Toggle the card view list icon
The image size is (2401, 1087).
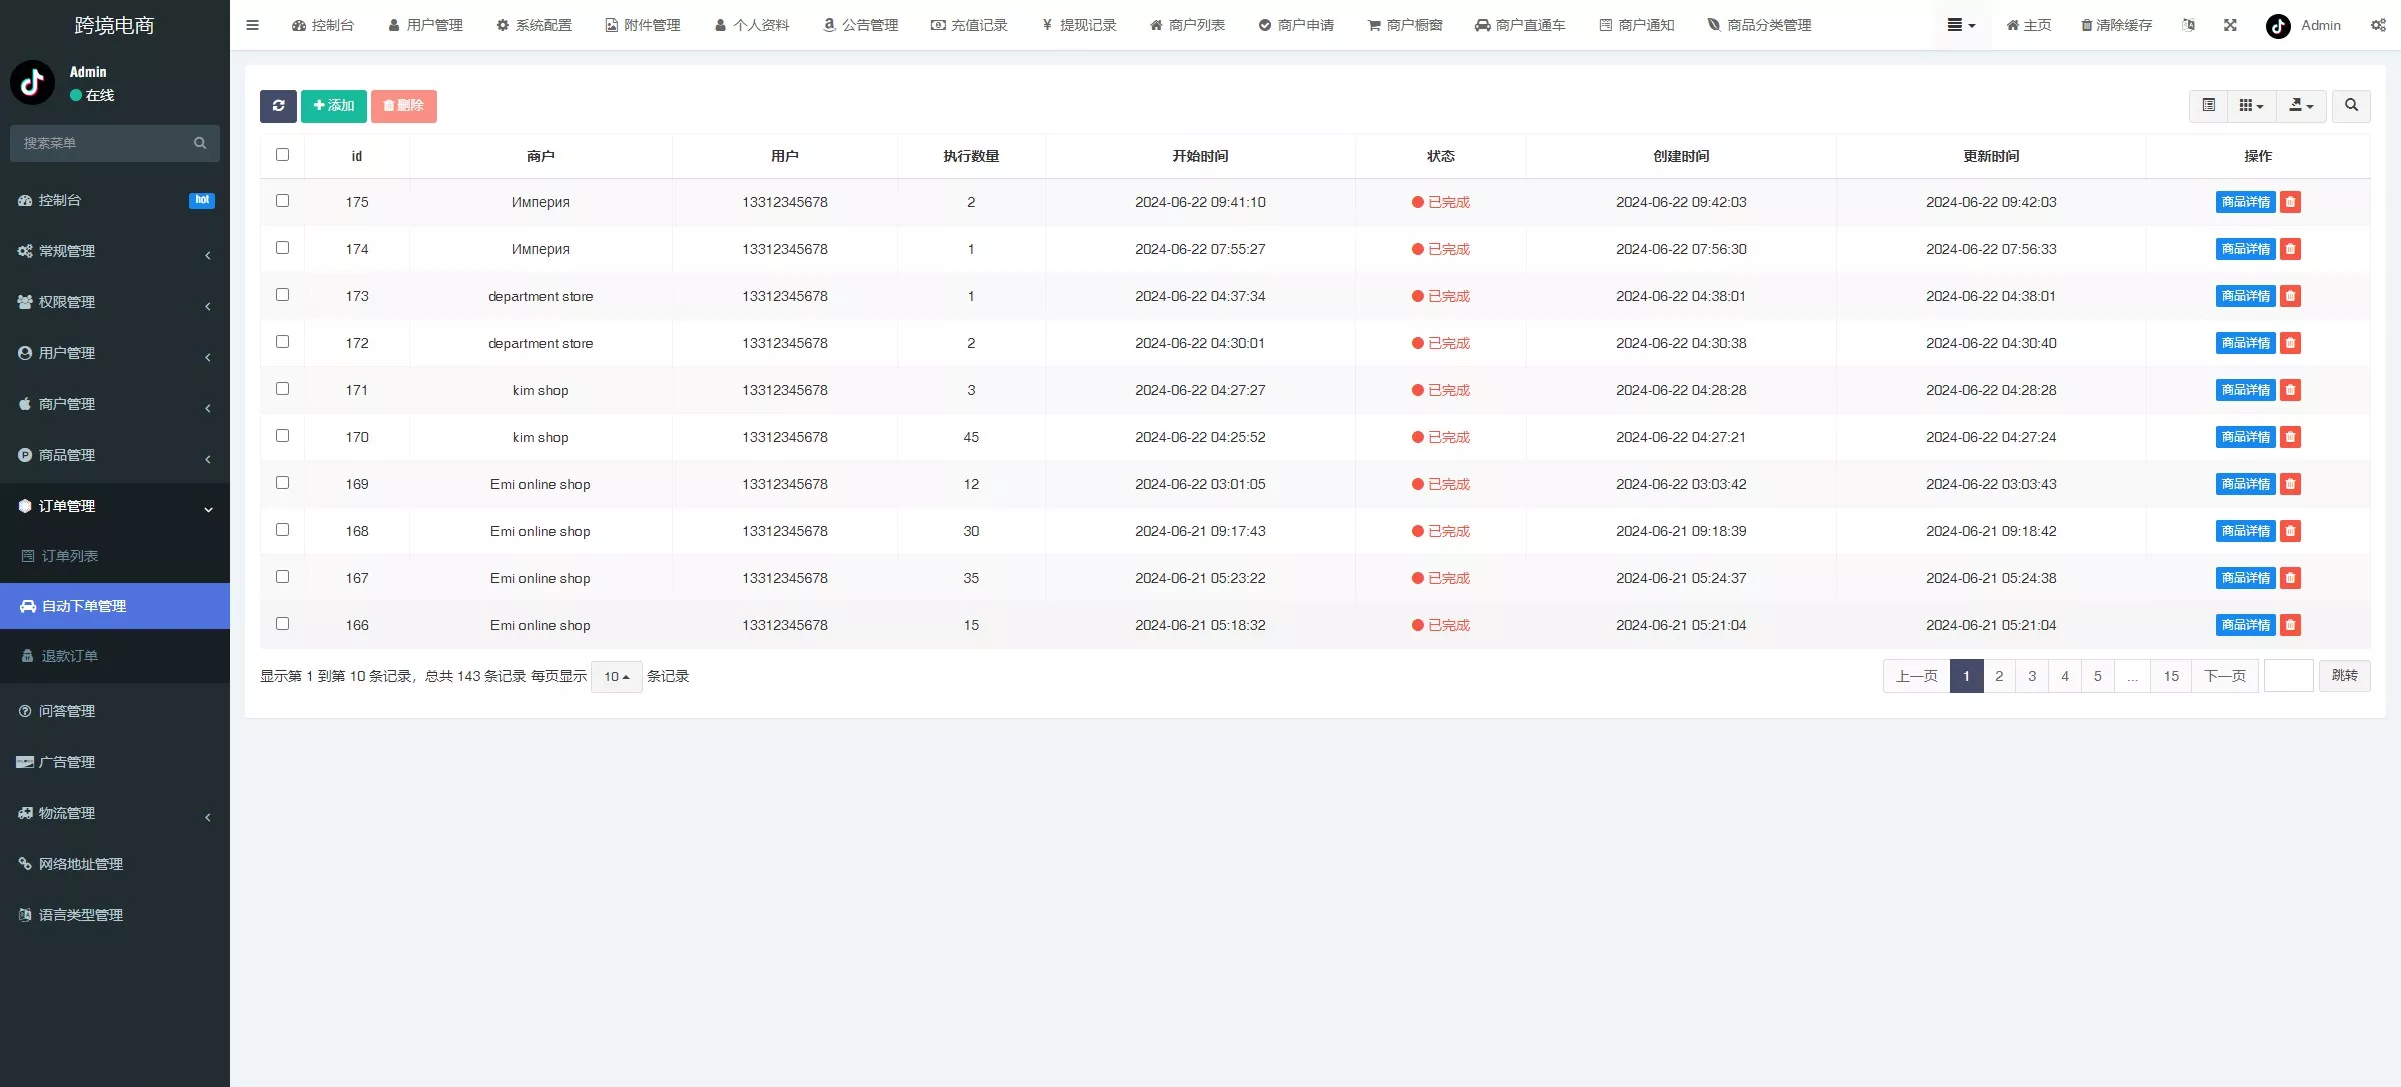[2208, 106]
